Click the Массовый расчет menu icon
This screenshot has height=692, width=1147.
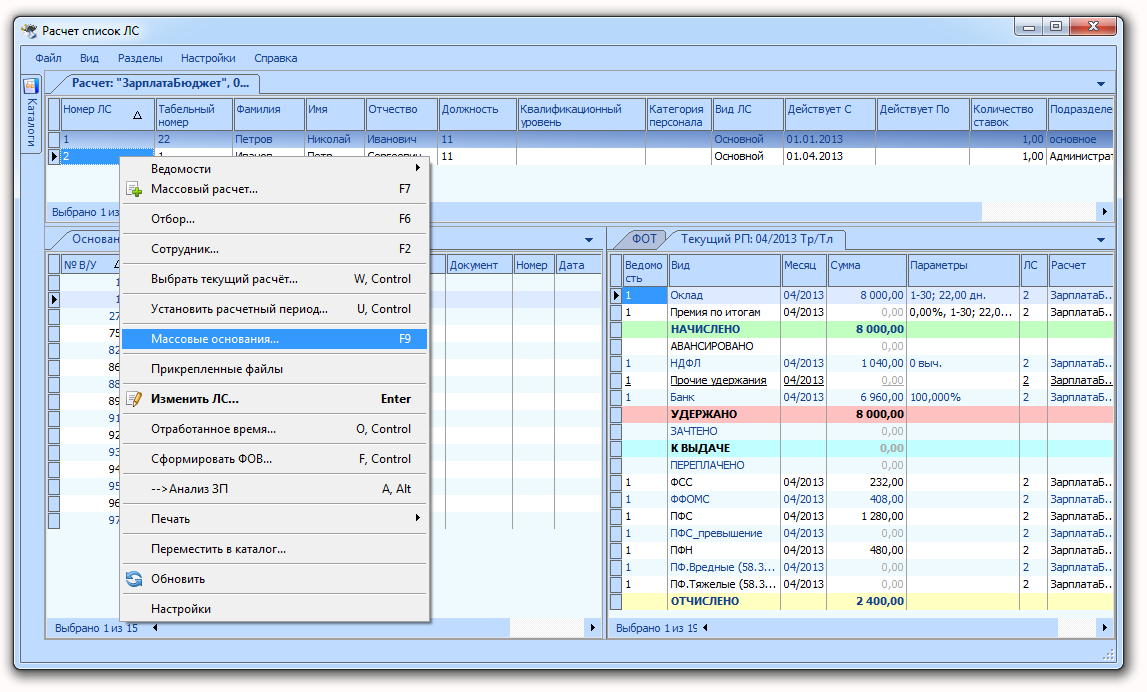(135, 189)
